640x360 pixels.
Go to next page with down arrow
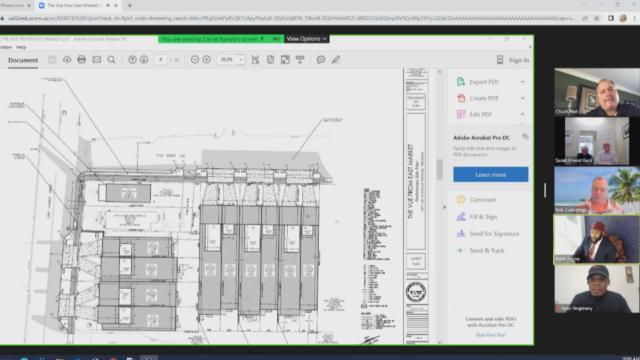[x=144, y=60]
